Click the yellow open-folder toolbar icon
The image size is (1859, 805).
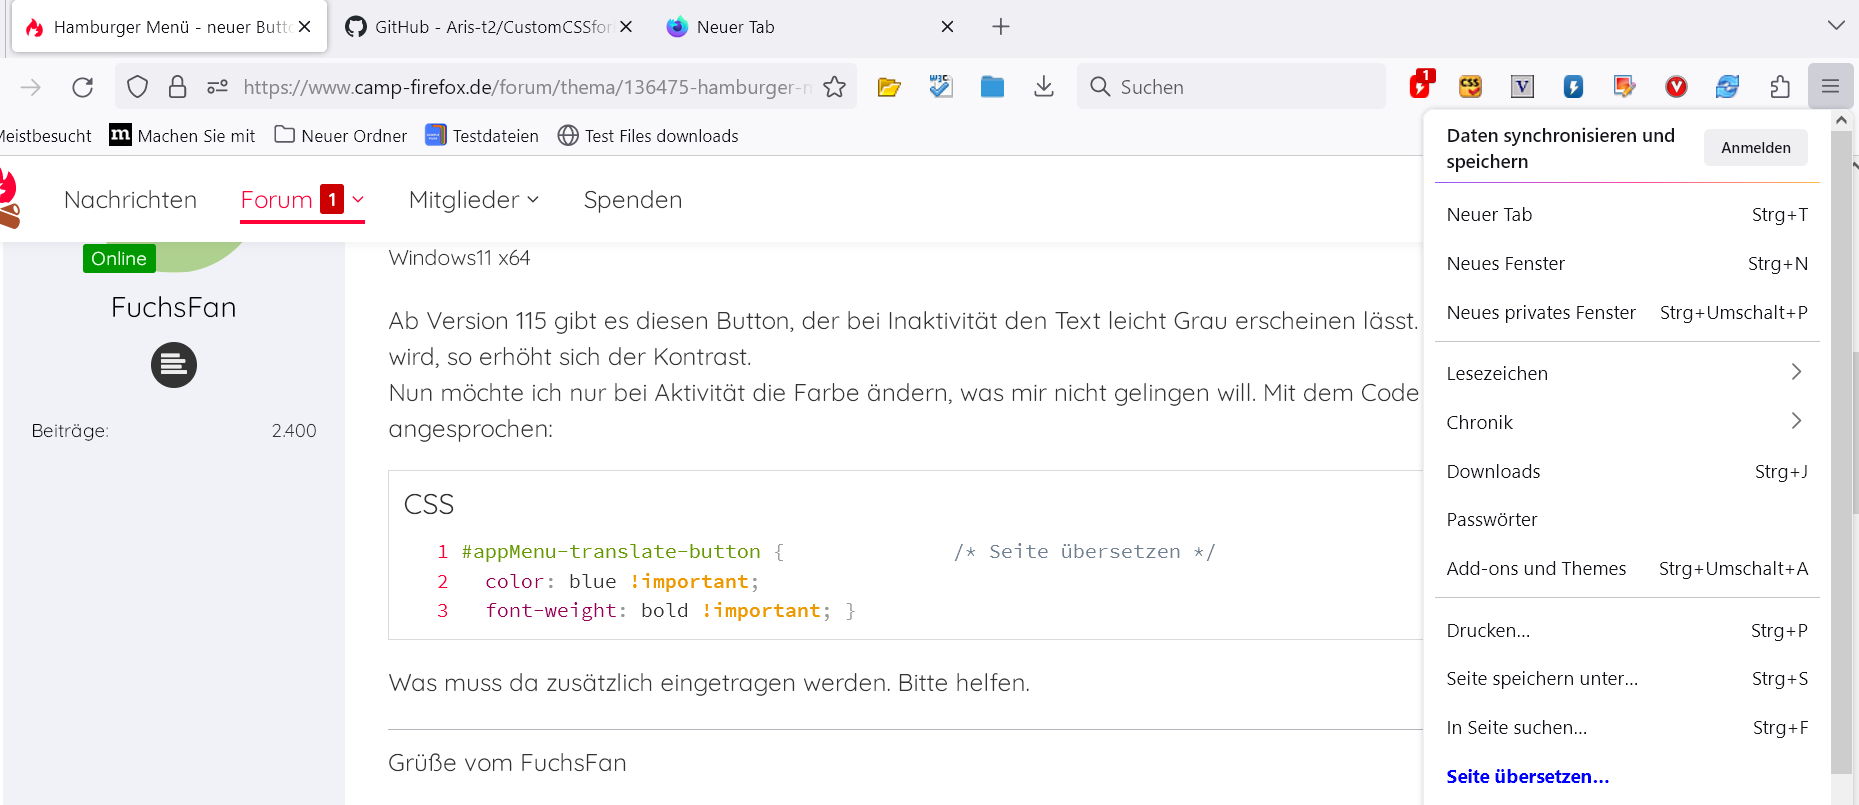tap(889, 87)
